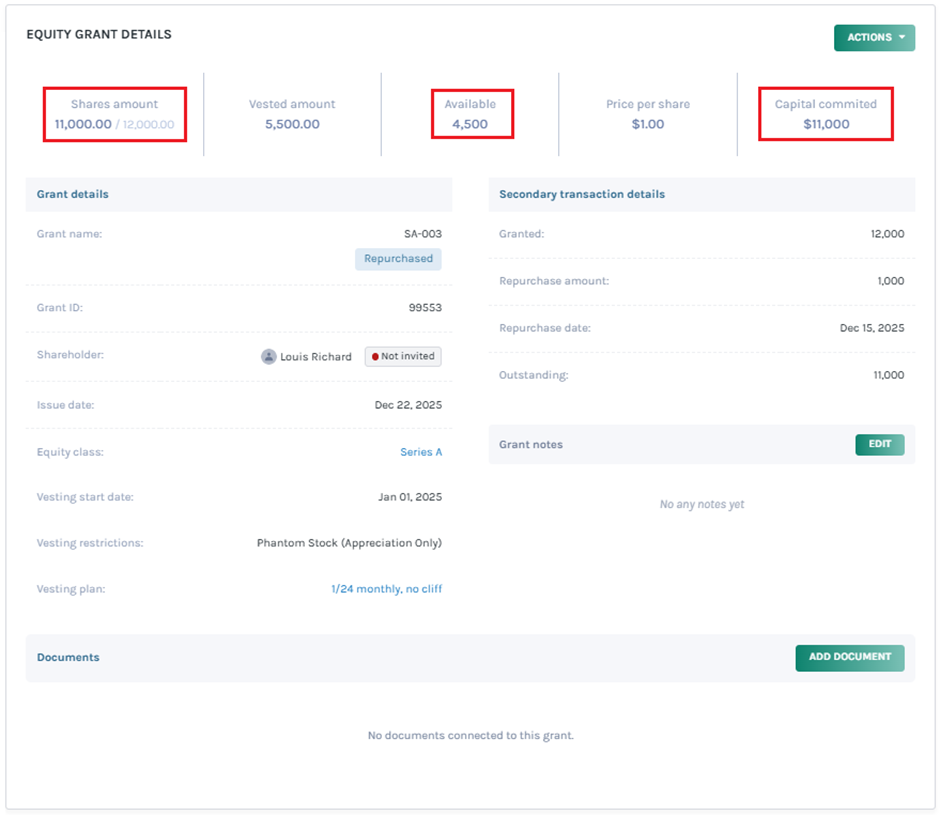
Task: Open the ACTIONS dropdown menu
Action: point(874,38)
